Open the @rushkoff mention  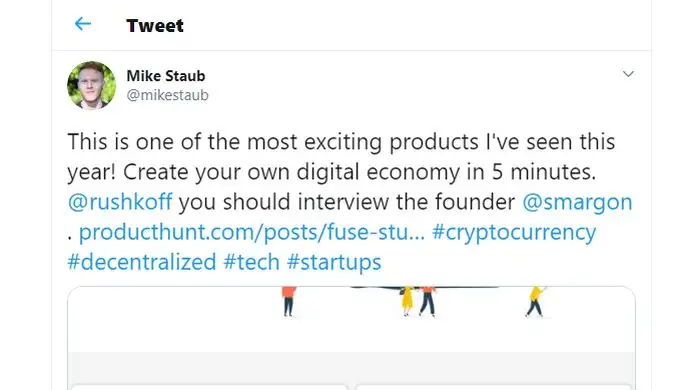[x=120, y=202]
